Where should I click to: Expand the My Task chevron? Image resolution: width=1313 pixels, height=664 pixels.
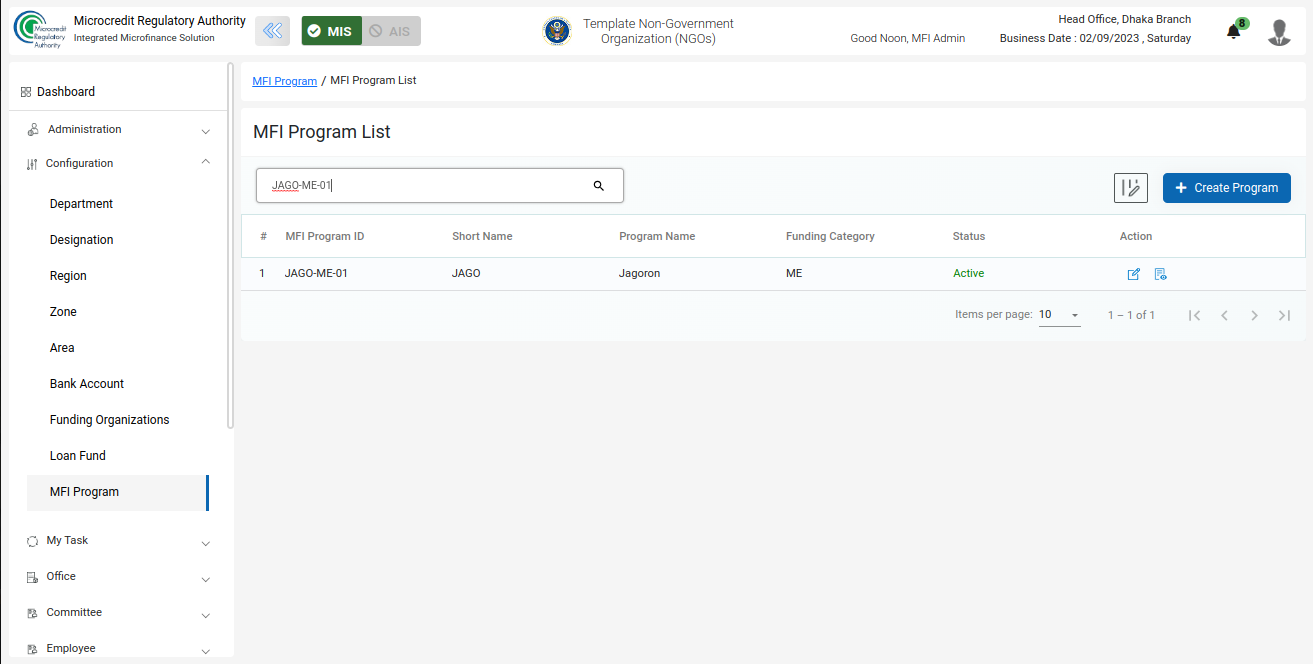coord(205,544)
